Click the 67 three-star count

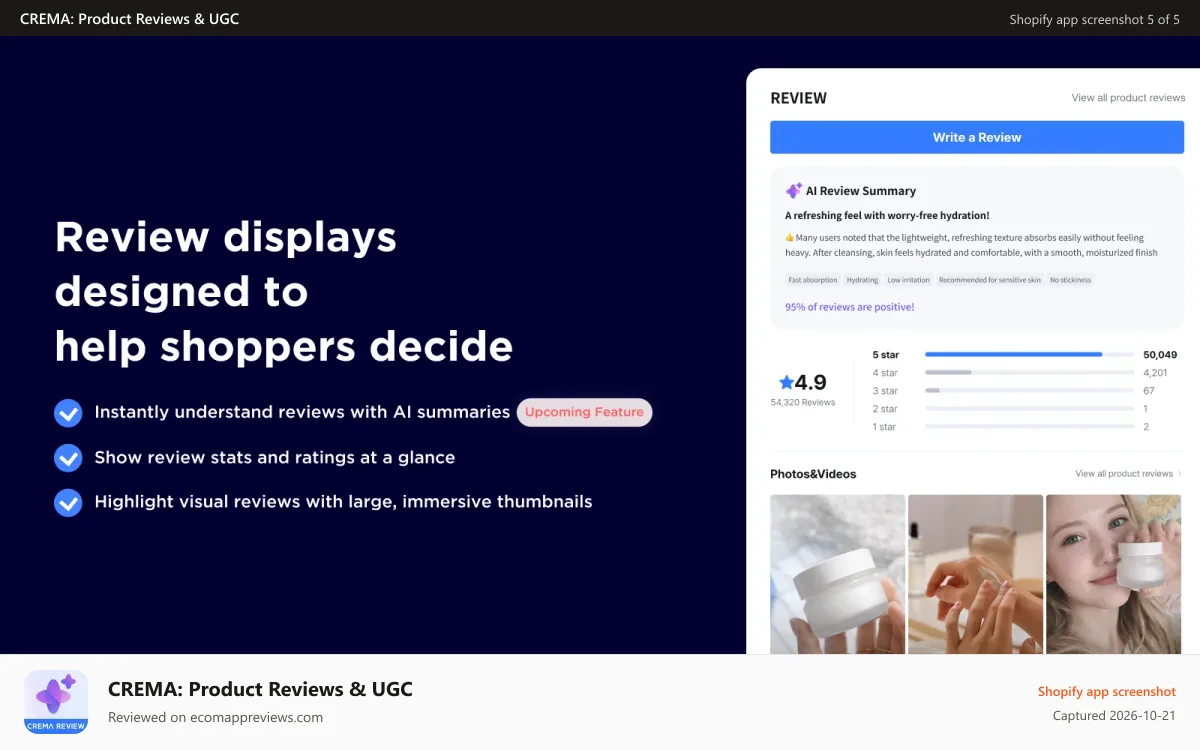(x=1149, y=391)
